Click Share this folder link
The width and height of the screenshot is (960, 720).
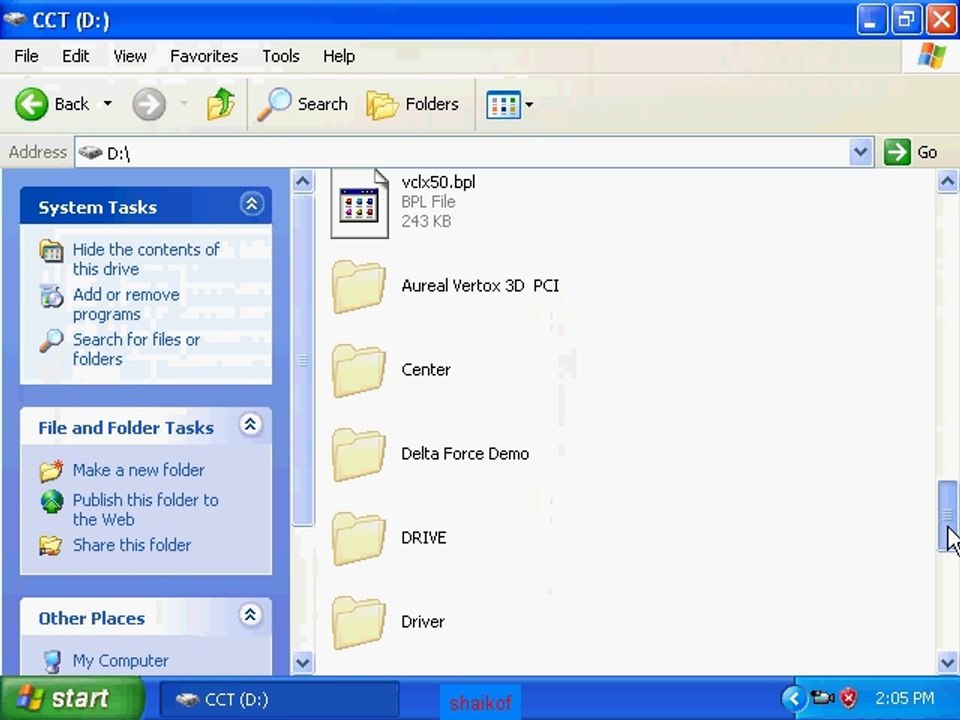click(132, 545)
